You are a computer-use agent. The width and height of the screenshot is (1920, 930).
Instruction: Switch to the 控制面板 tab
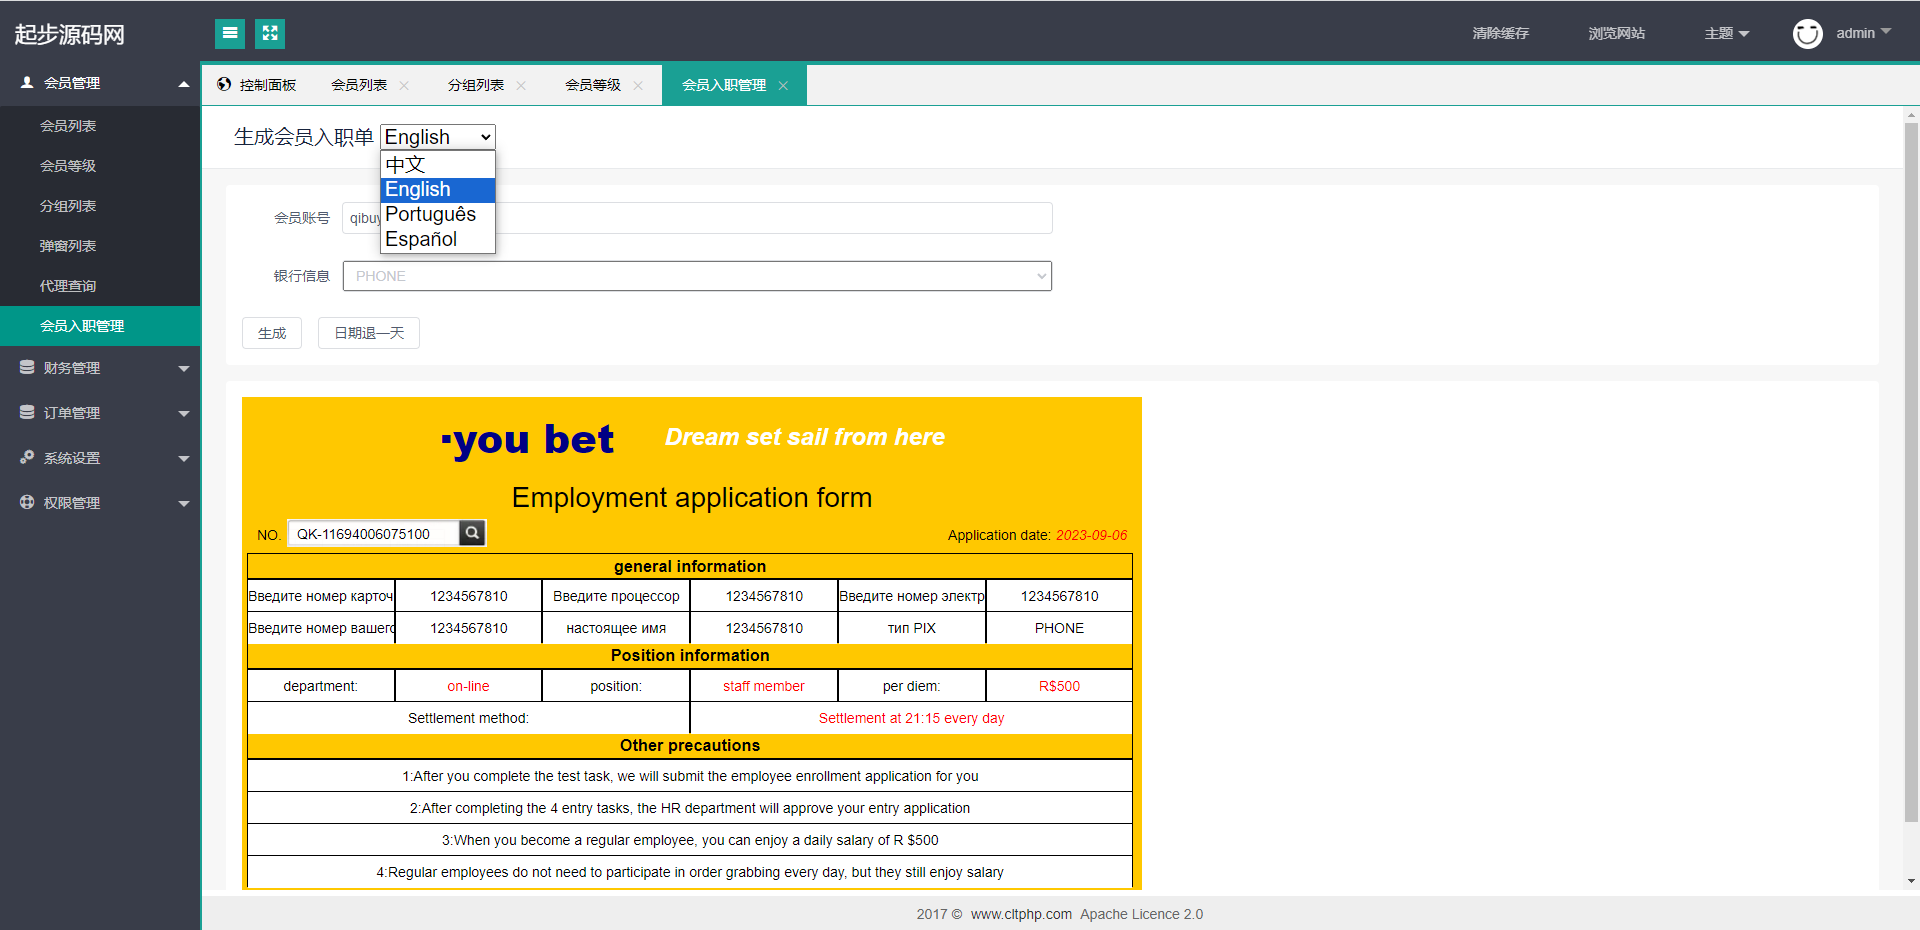[258, 86]
